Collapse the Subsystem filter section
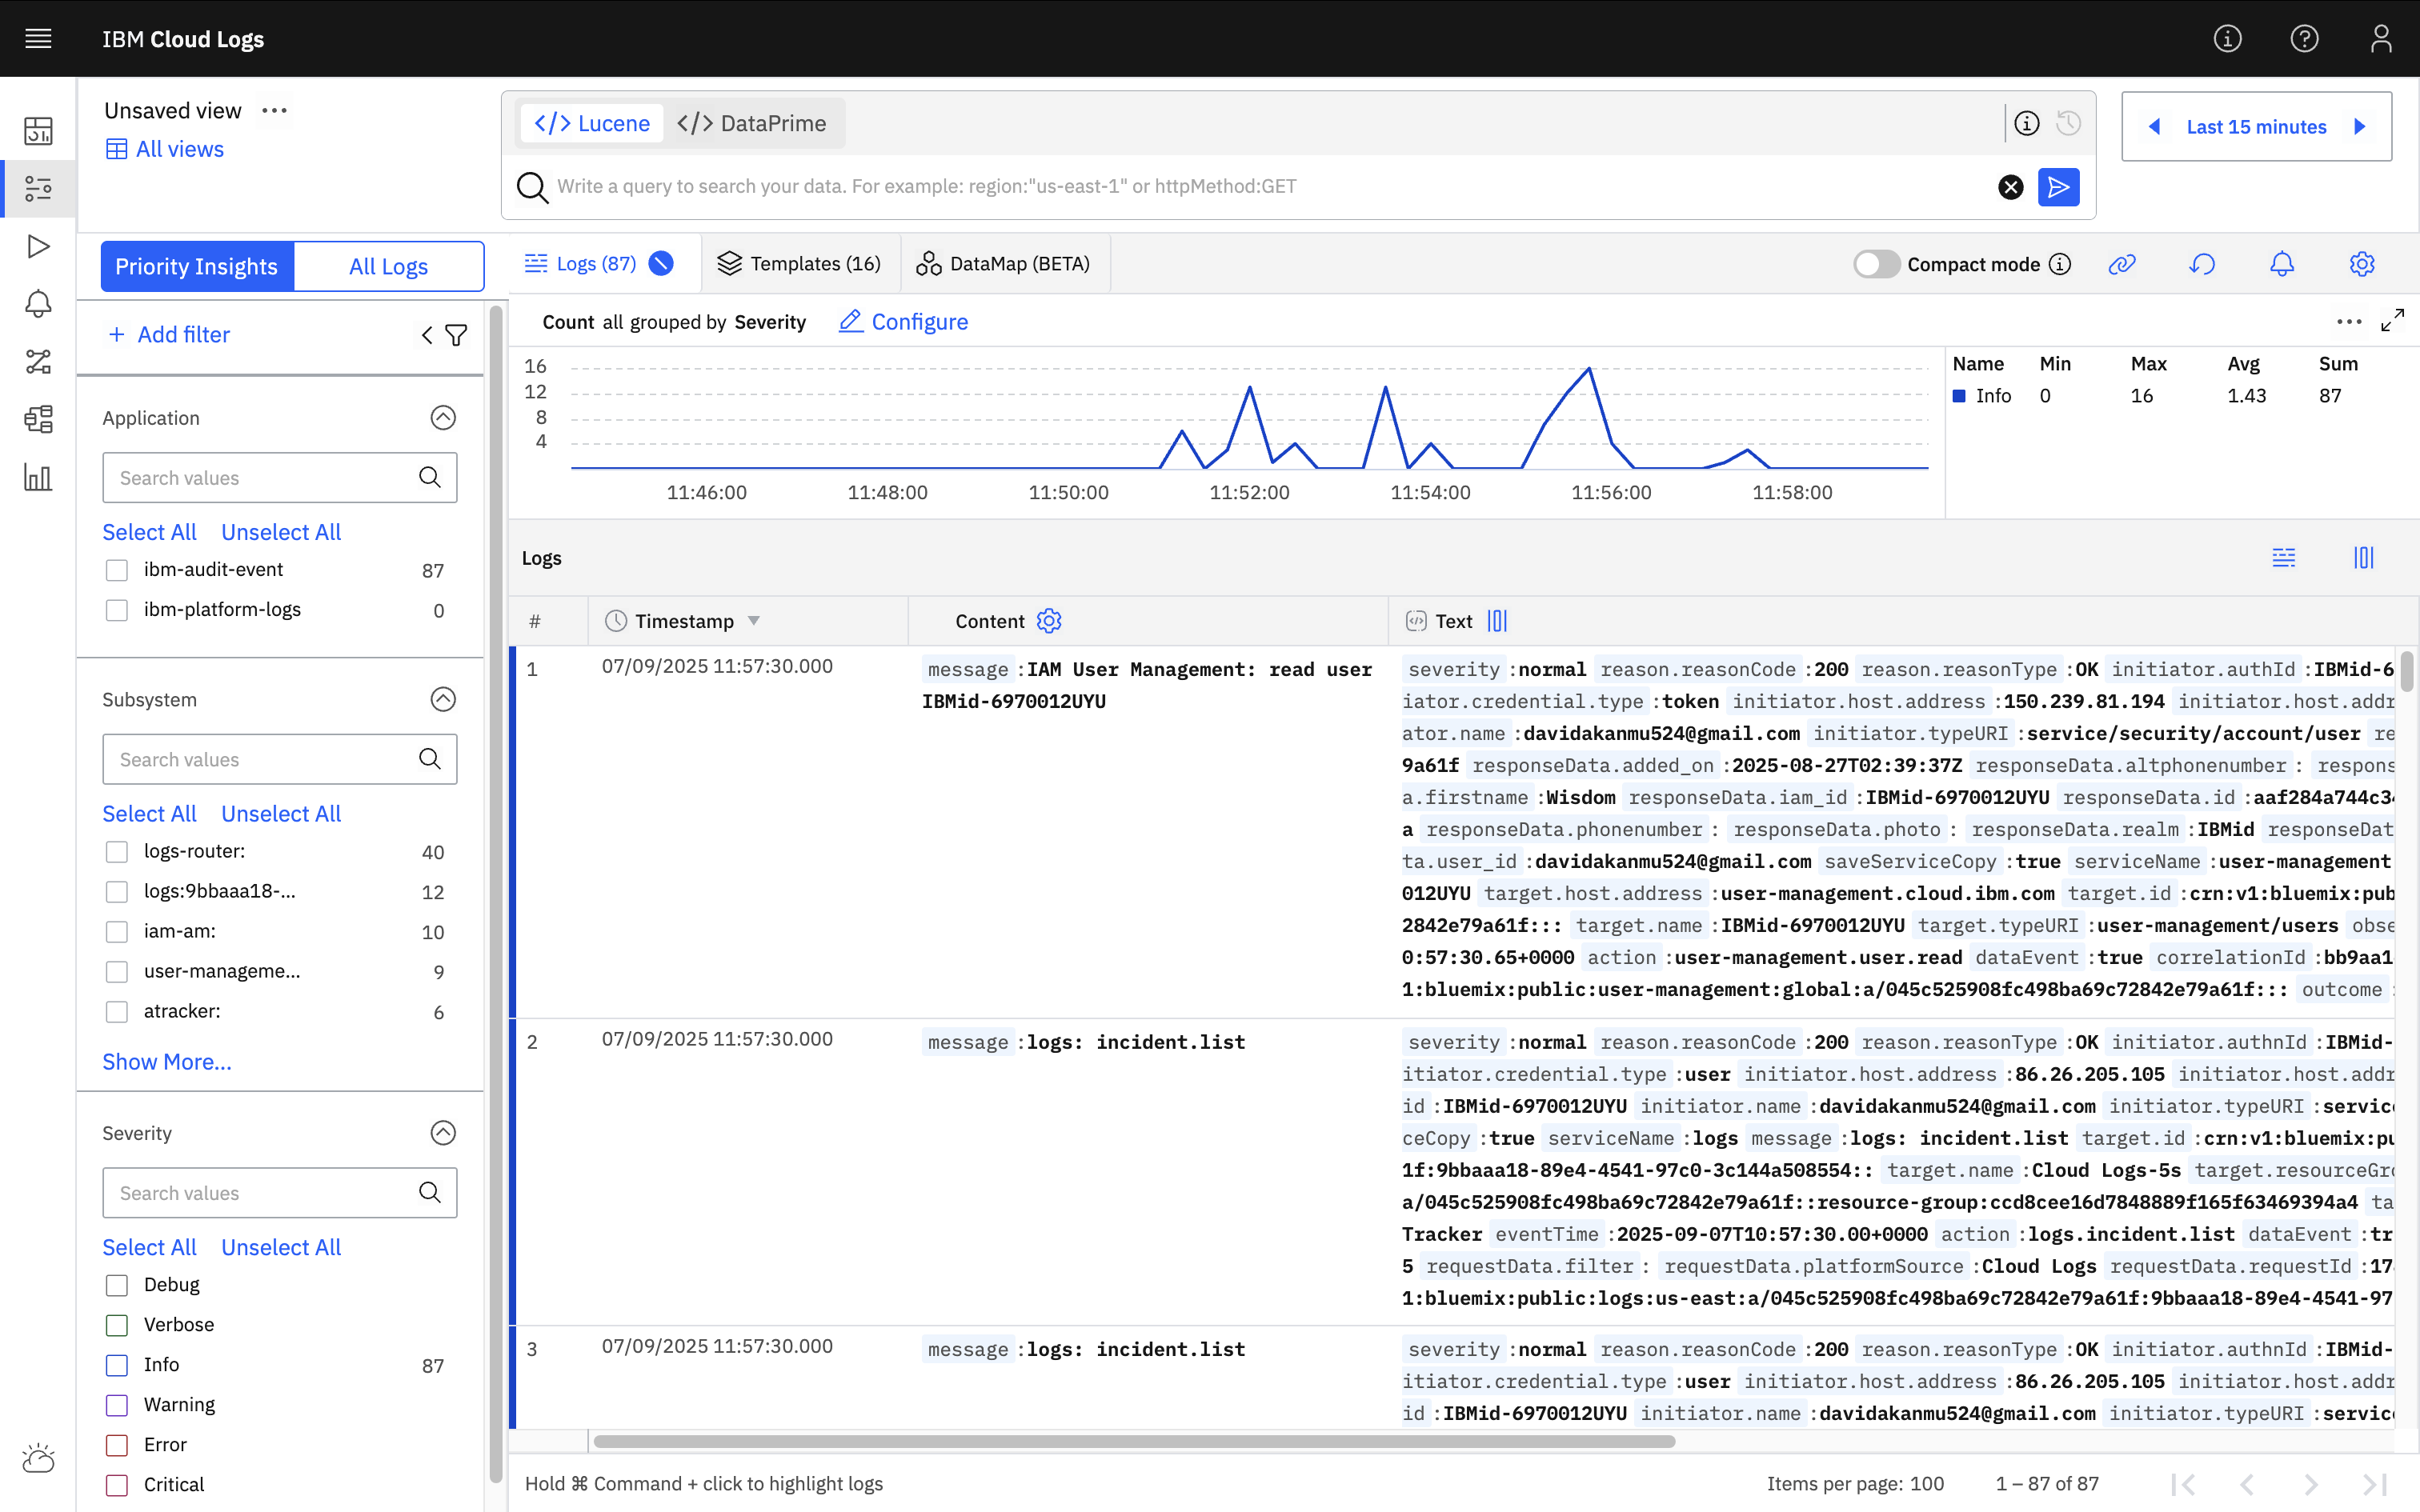 (x=443, y=699)
